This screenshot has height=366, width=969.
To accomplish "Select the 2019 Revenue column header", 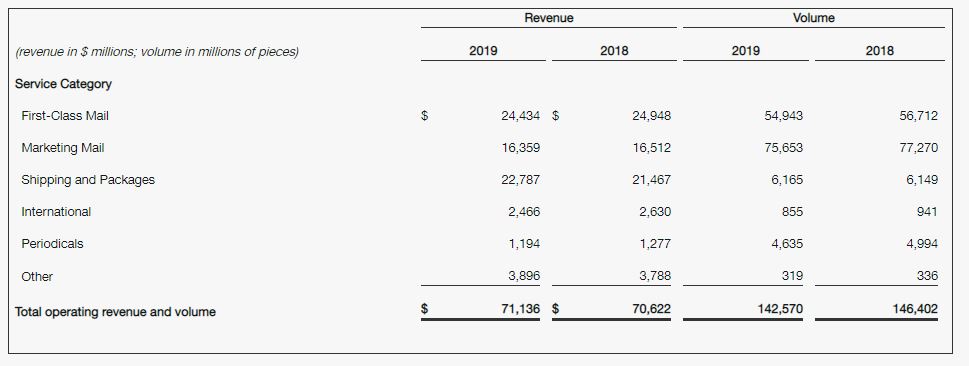I will tap(483, 51).
